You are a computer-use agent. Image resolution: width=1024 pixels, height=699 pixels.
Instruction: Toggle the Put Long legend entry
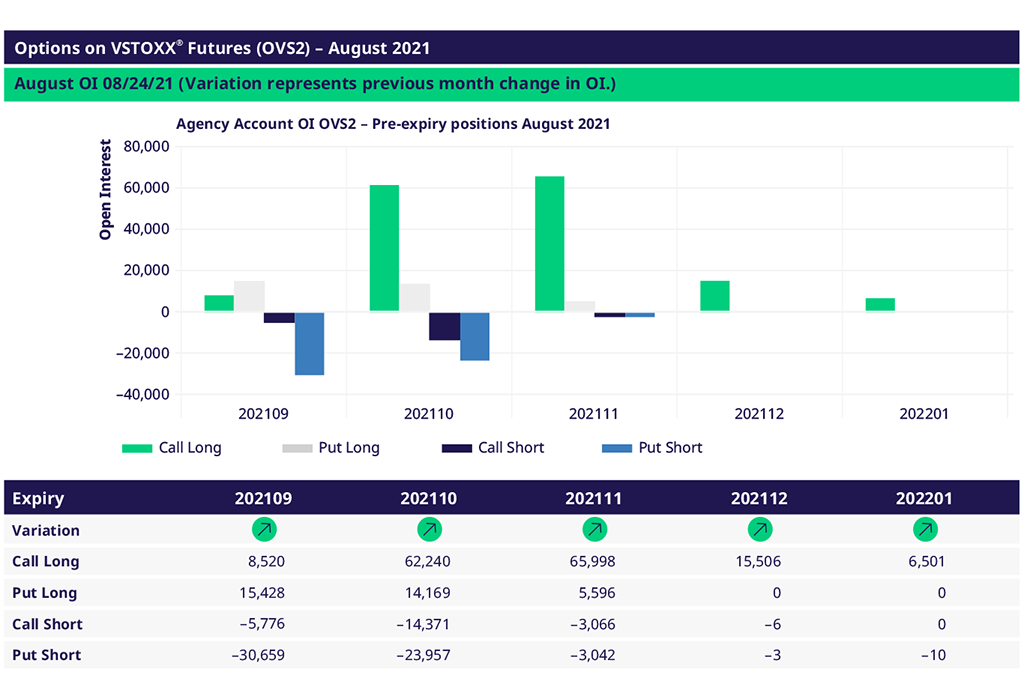[331, 448]
